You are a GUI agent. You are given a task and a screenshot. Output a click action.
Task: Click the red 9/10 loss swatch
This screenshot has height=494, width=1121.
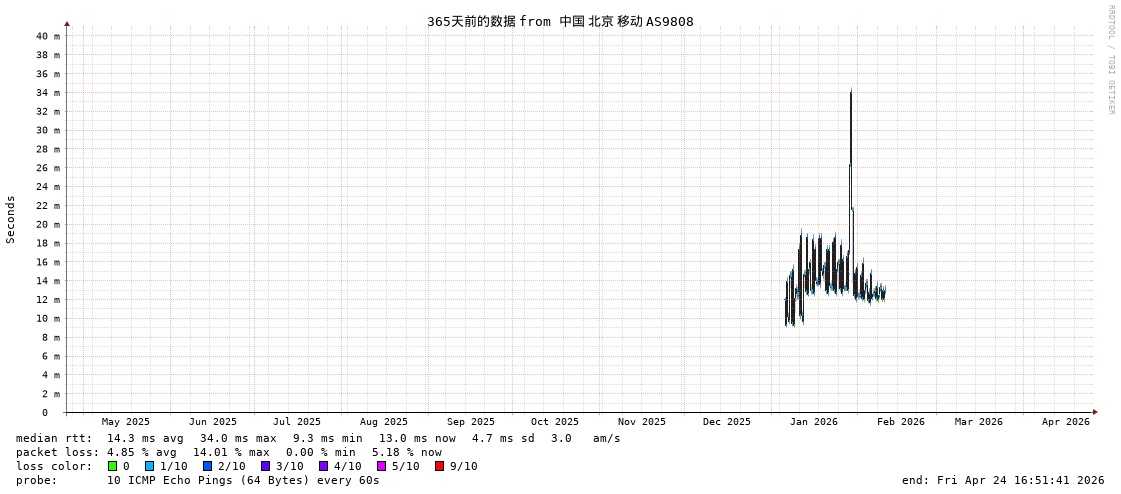click(x=439, y=466)
